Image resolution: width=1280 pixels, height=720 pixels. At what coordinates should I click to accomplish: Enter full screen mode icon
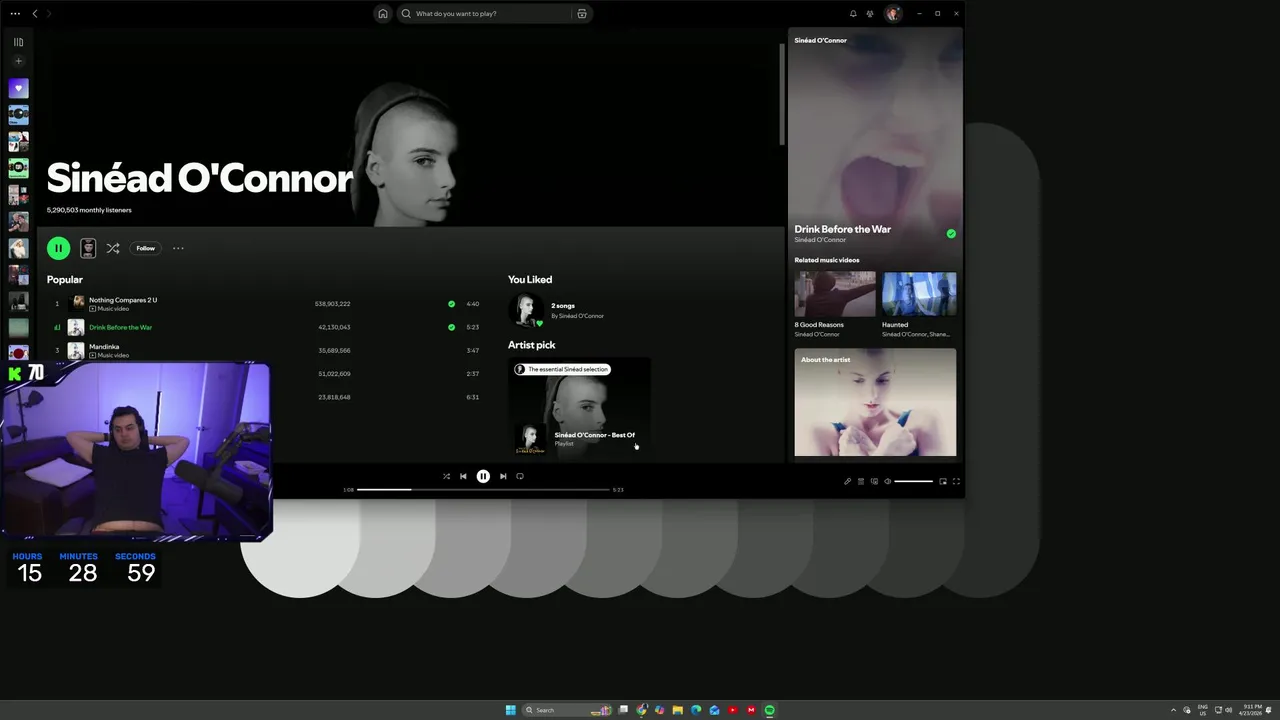tap(956, 481)
